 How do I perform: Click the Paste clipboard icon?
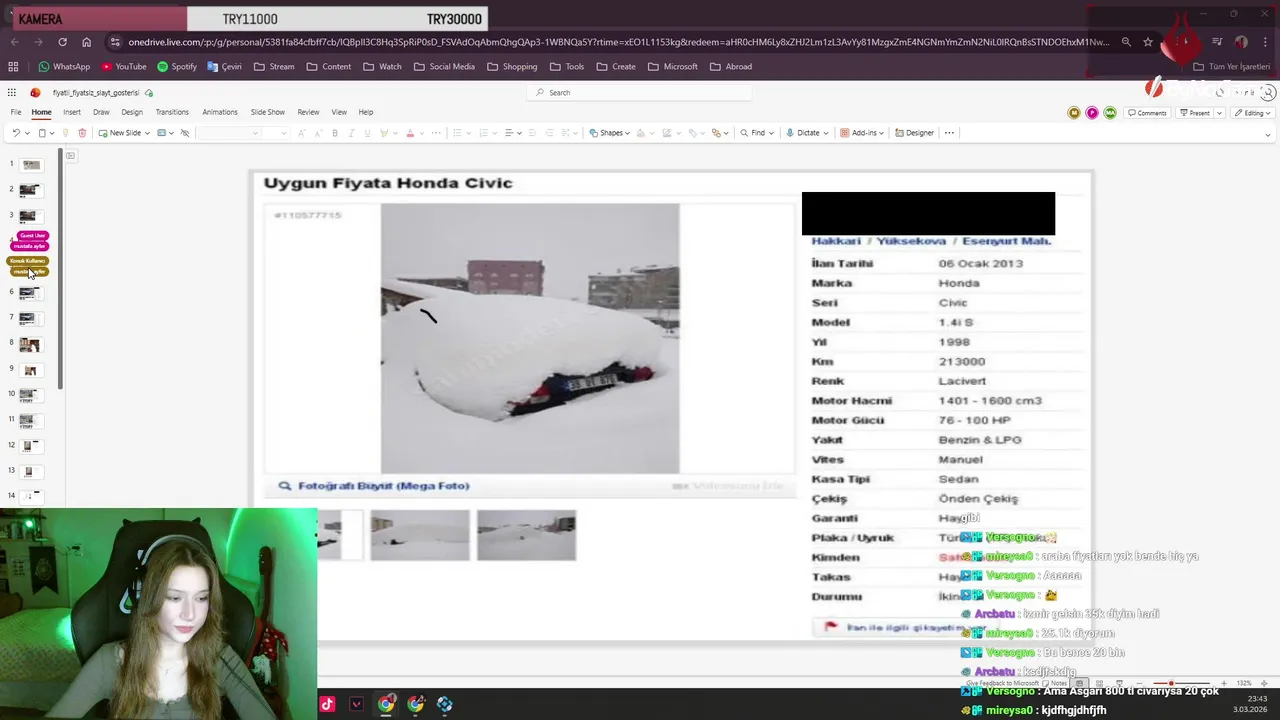42,133
